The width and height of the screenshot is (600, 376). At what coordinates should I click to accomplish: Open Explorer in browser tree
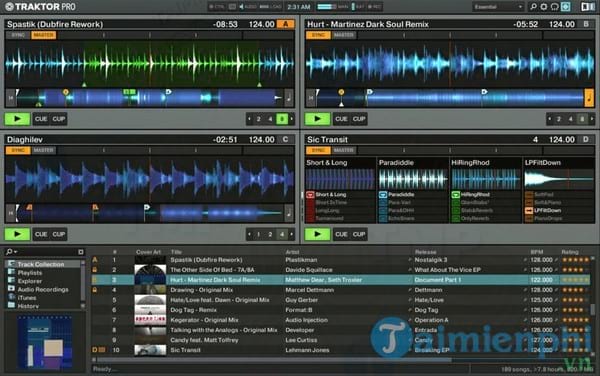click(29, 281)
